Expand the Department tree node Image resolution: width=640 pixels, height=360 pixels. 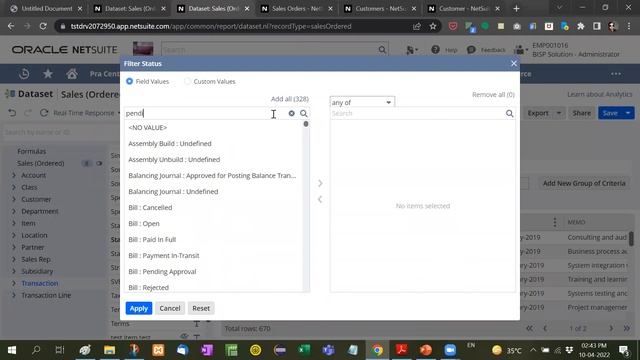(x=14, y=211)
